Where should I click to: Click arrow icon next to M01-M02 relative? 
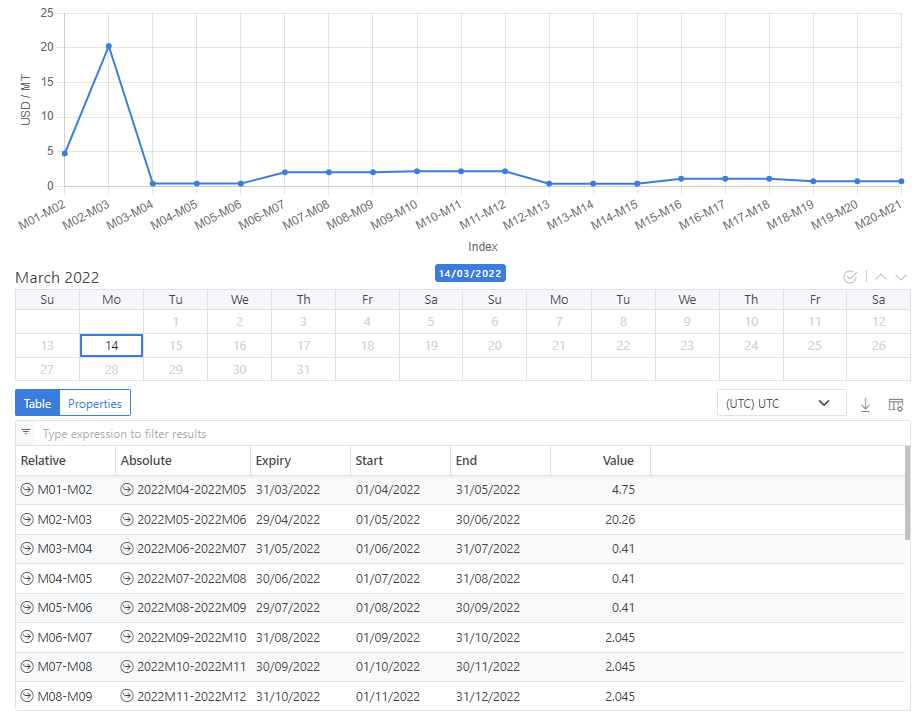(27, 490)
